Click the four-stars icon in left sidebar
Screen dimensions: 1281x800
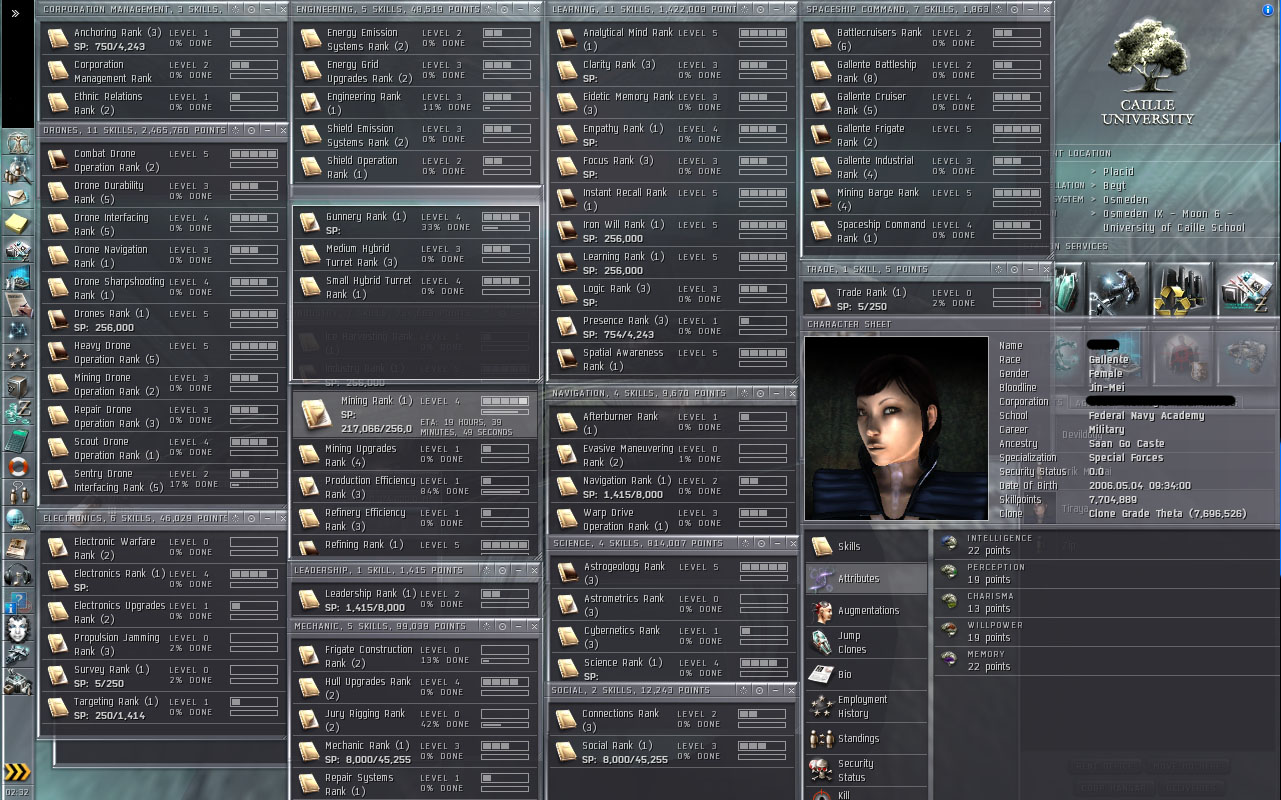17,358
